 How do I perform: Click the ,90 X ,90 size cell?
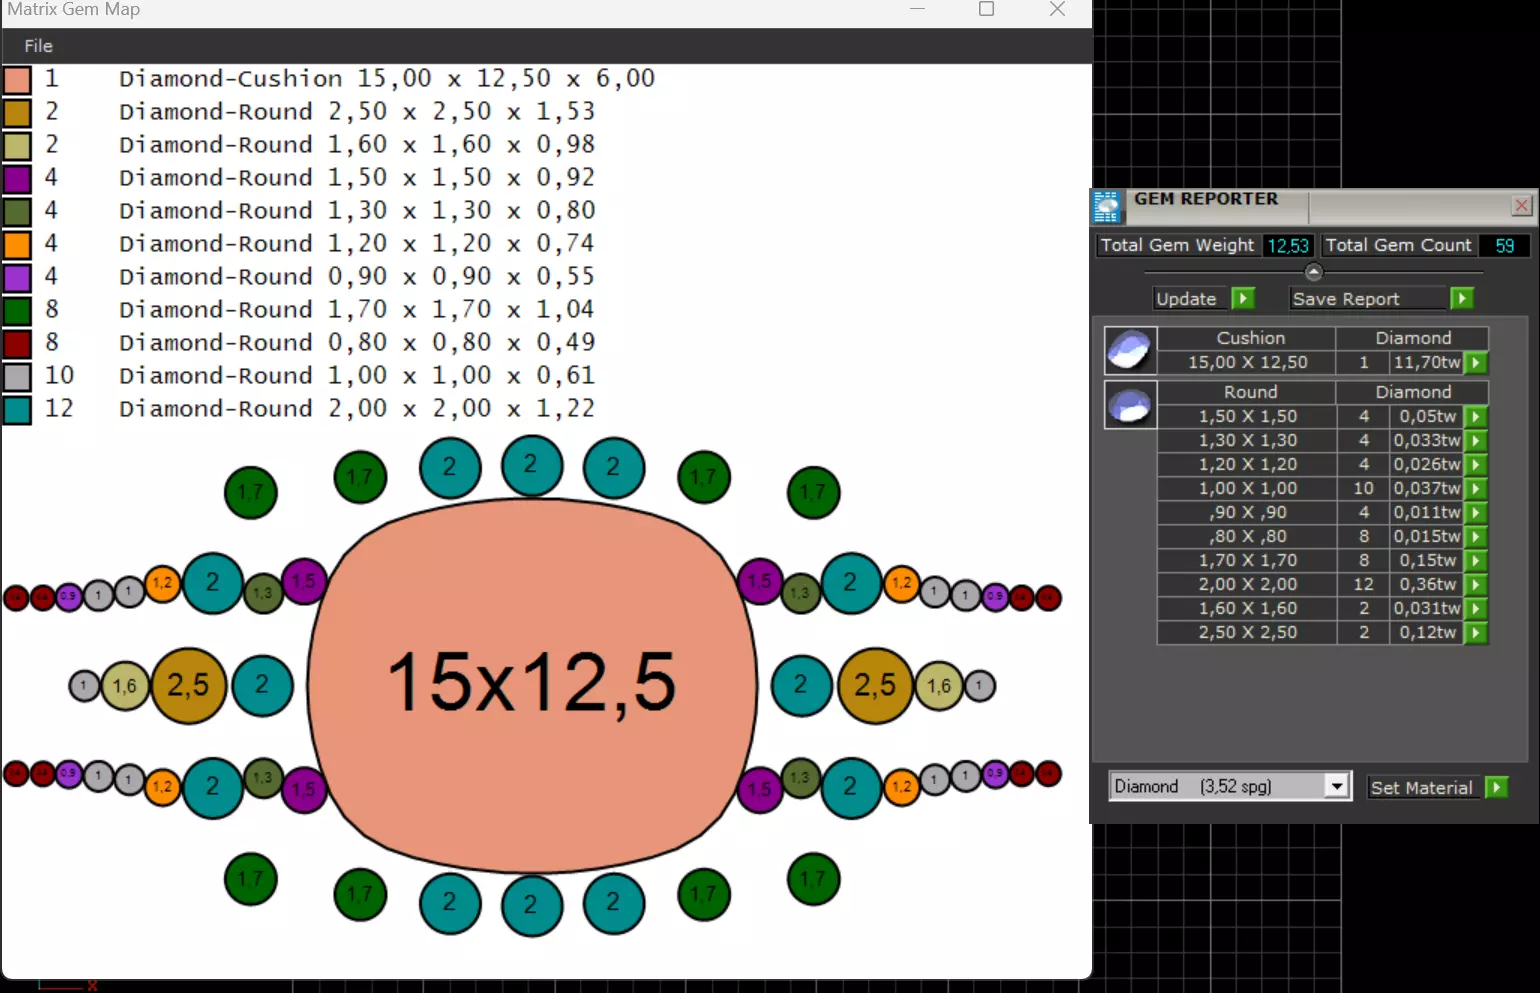(1247, 513)
